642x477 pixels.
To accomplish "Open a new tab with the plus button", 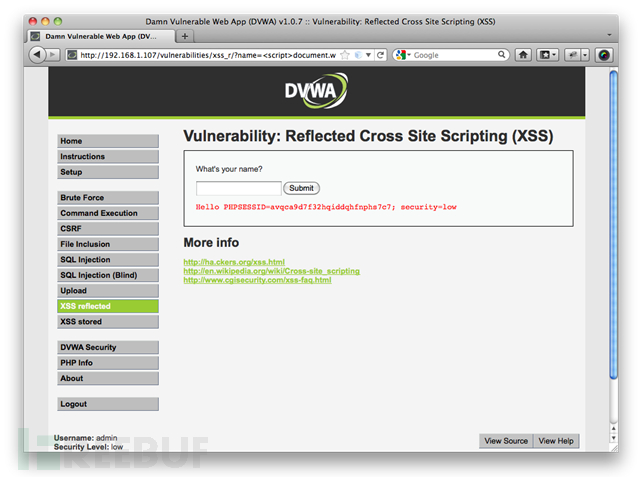I will pos(185,36).
